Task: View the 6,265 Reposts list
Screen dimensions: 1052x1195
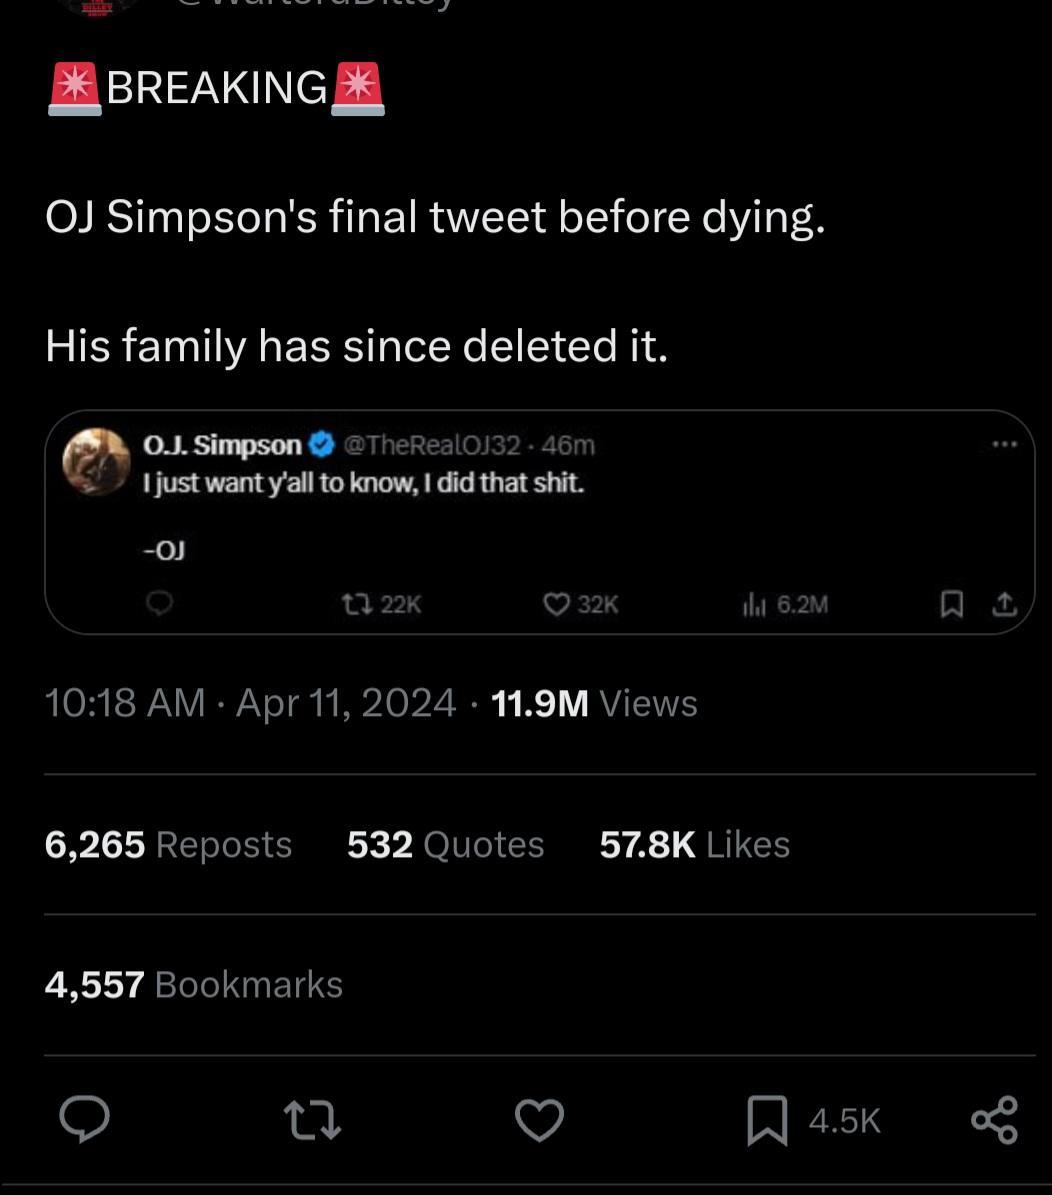Action: click(168, 844)
